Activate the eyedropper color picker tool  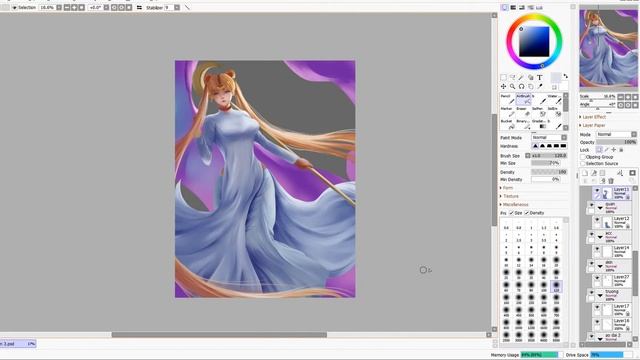(x=540, y=87)
